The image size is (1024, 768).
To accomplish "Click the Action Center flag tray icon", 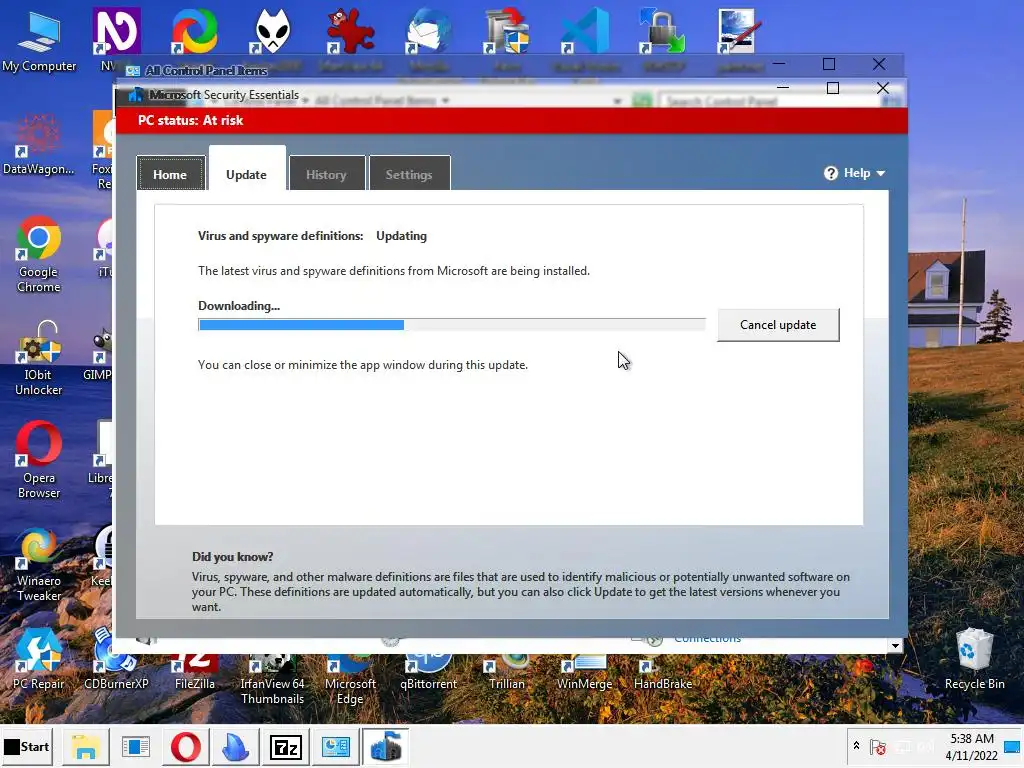I will point(878,746).
